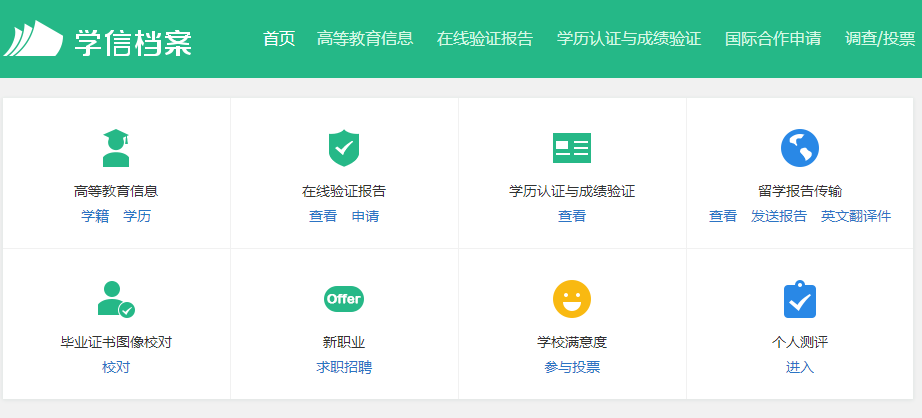This screenshot has width=922, height=418.
Task: Go to 国际合作申请 in the top menu
Action: 772,39
